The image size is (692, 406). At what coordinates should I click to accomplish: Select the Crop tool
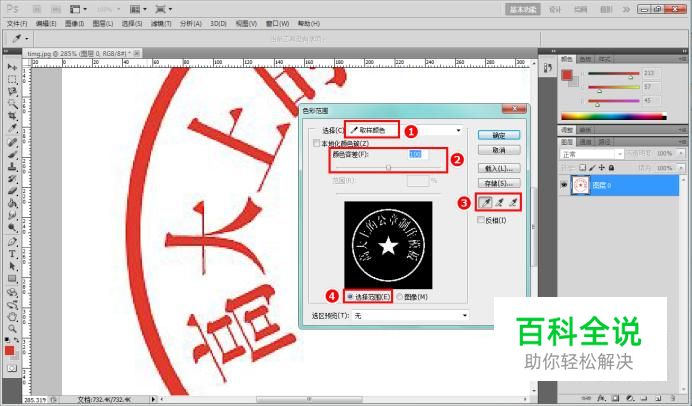(12, 117)
